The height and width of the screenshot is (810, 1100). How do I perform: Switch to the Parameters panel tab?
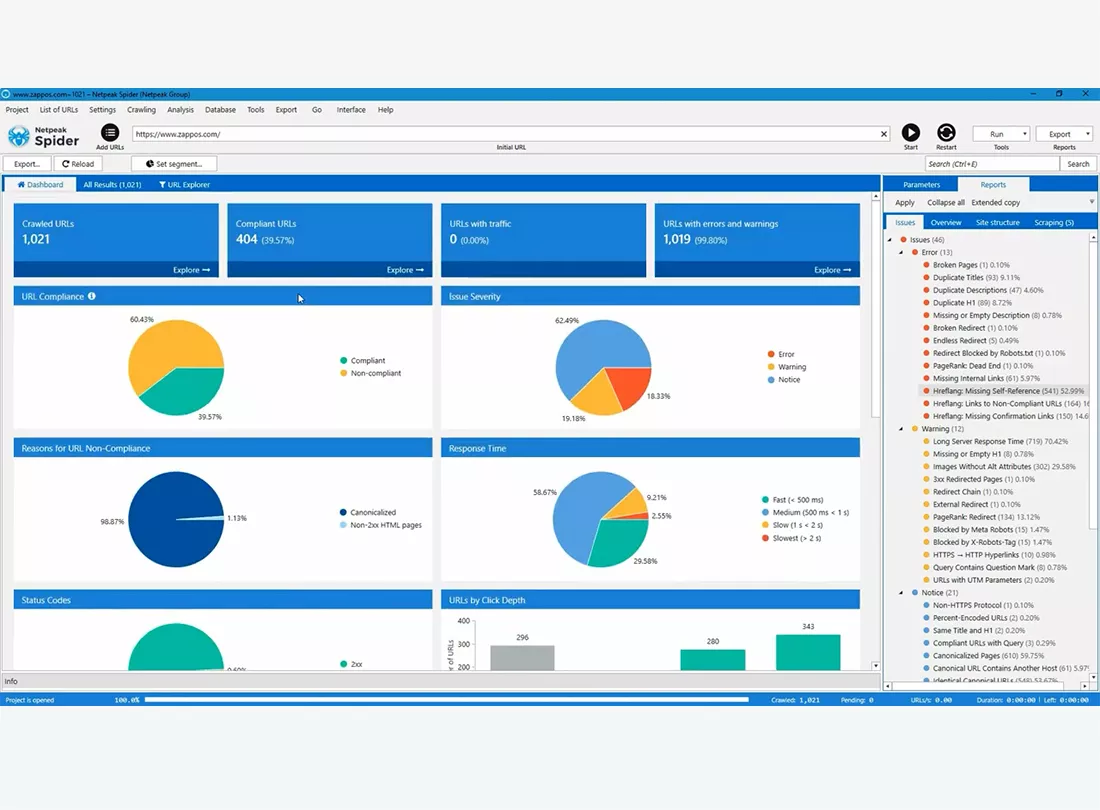coord(921,185)
